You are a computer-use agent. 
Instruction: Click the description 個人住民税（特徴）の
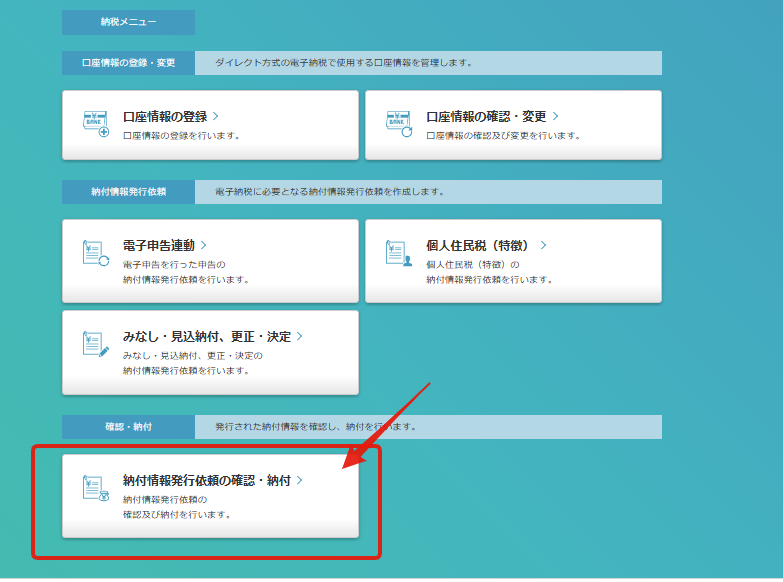pos(473,265)
